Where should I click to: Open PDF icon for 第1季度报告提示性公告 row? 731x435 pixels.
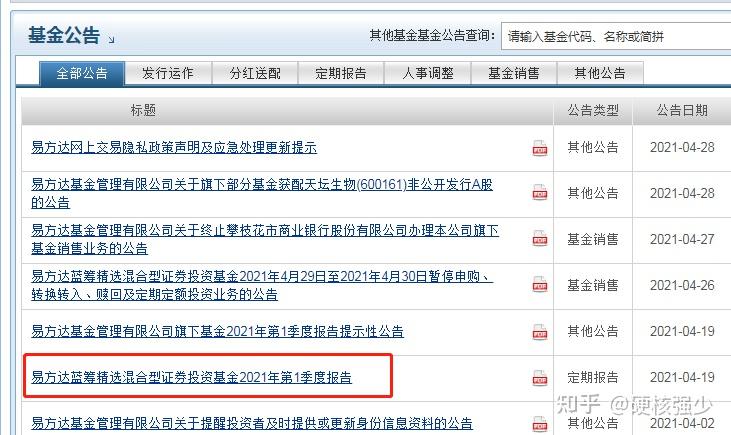540,332
